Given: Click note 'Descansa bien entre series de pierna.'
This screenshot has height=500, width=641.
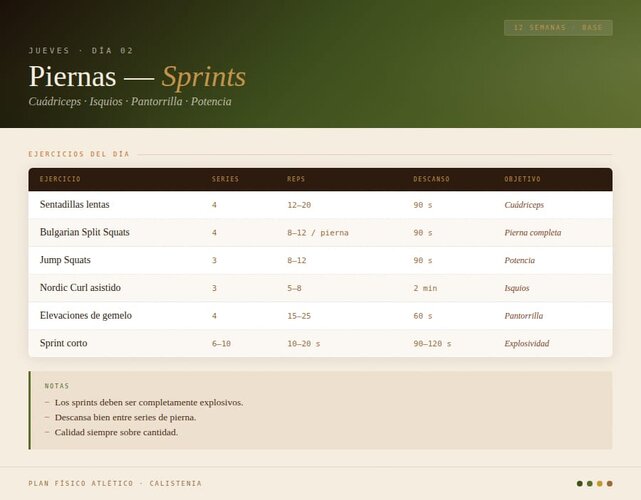Looking at the screenshot, I should [x=125, y=417].
